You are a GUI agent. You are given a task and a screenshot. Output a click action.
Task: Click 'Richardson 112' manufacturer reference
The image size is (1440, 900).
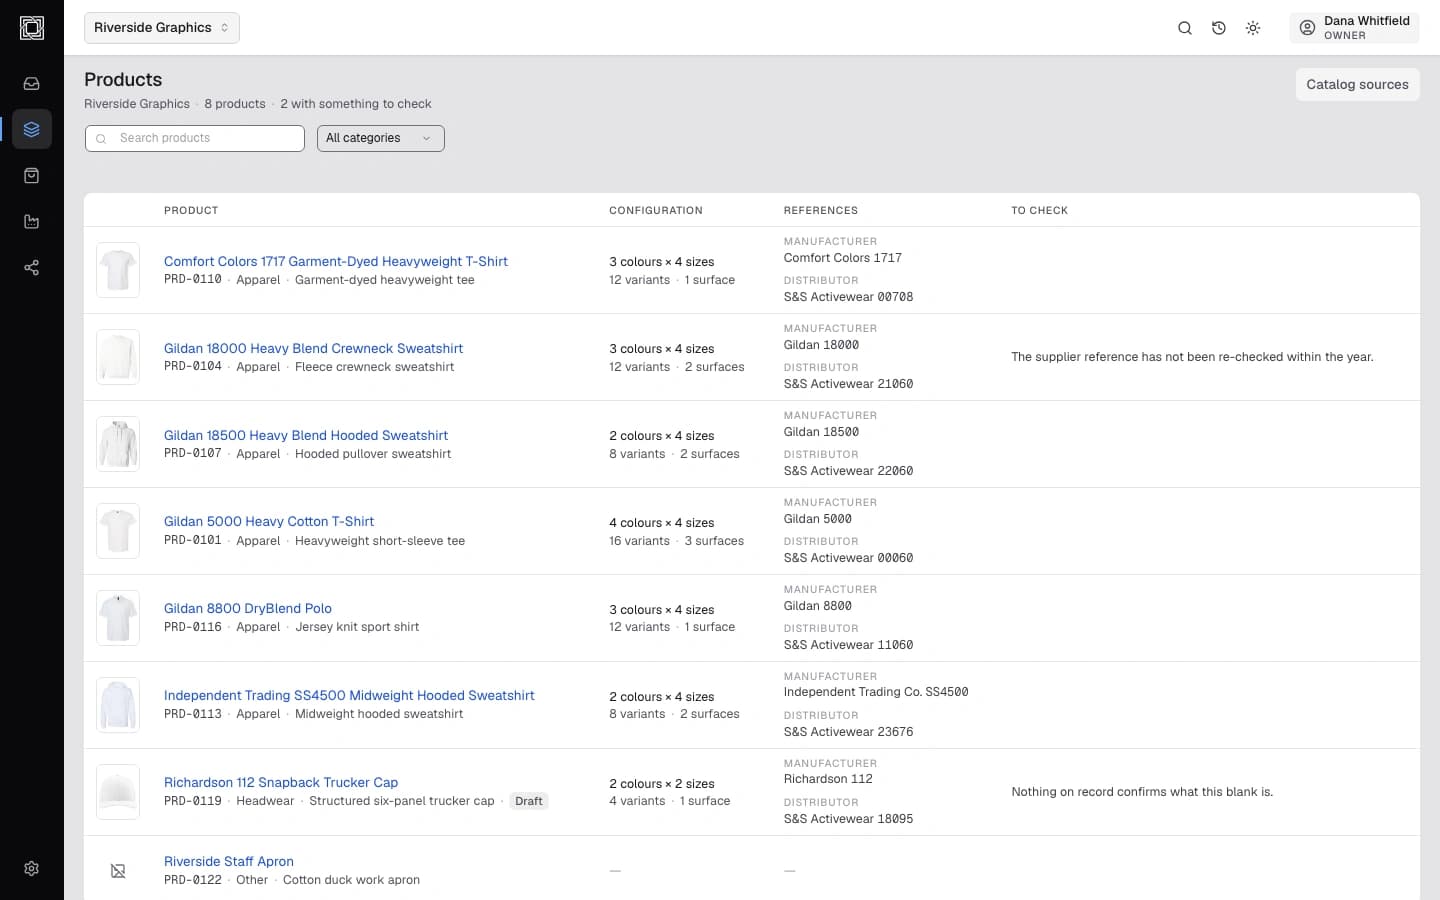pyautogui.click(x=828, y=779)
